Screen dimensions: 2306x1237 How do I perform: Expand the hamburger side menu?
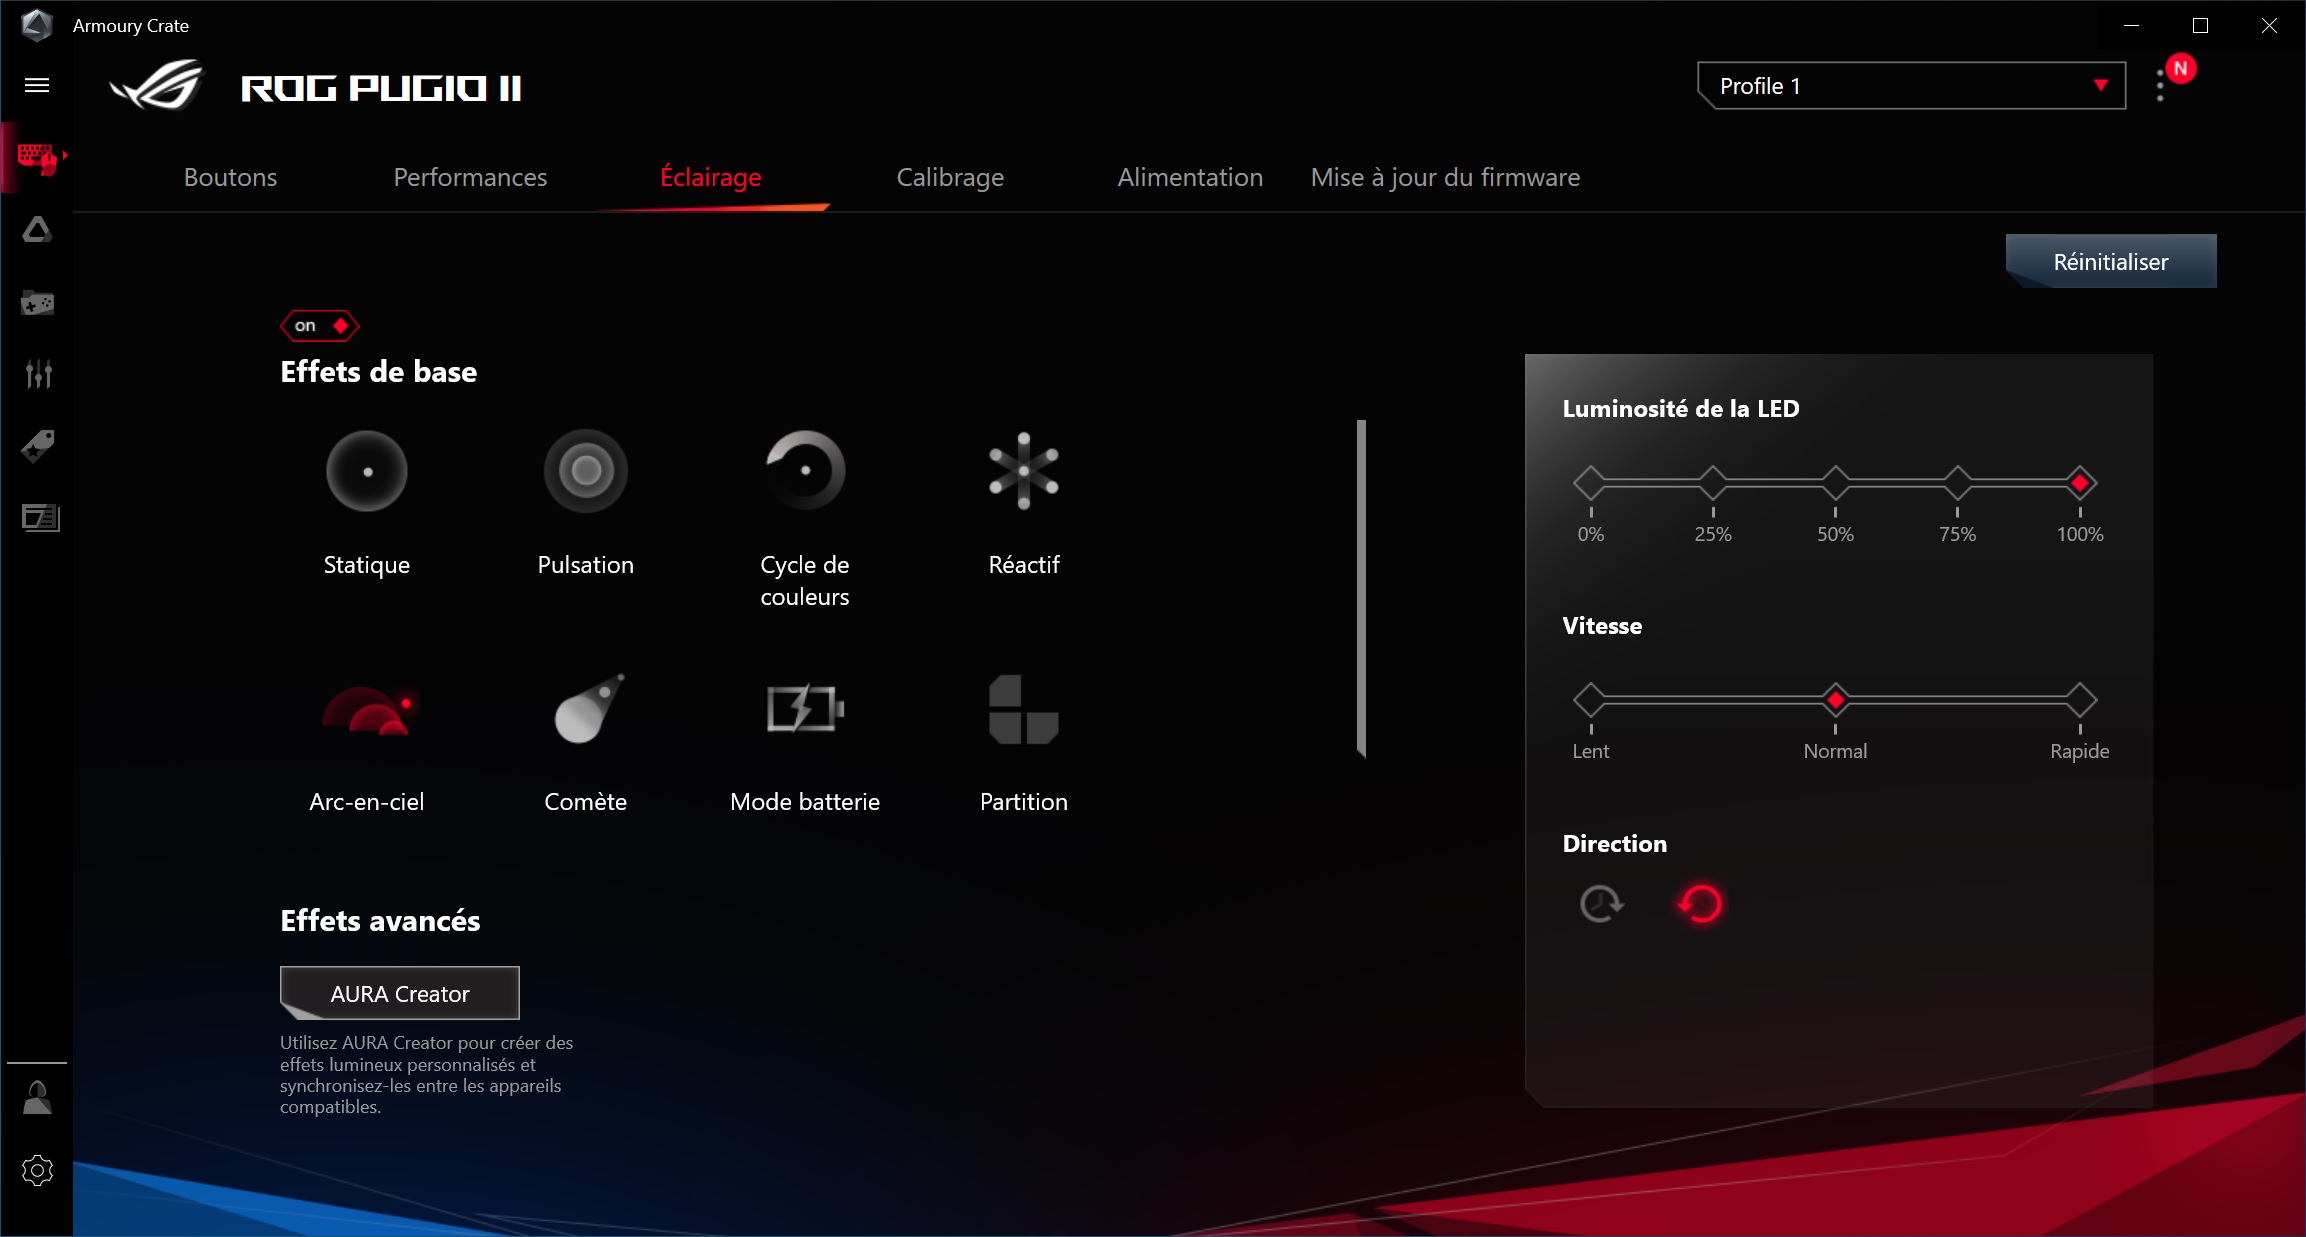coord(37,85)
